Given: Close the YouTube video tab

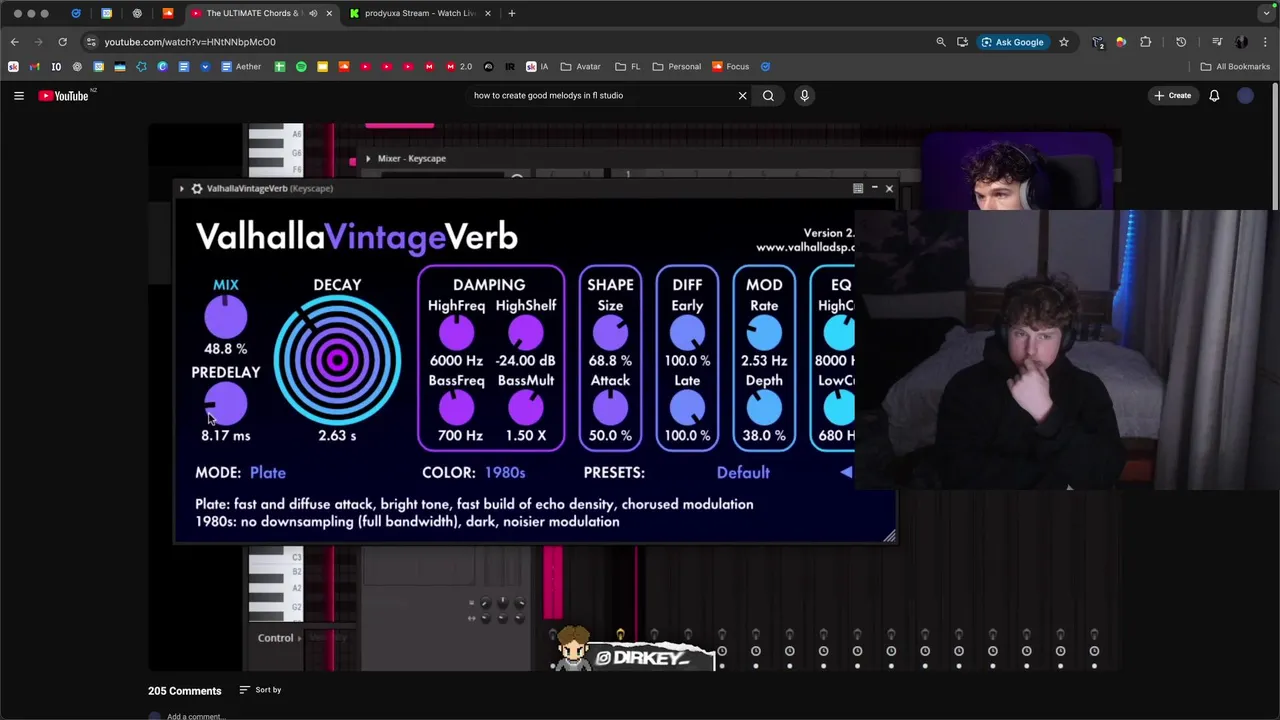Looking at the screenshot, I should tap(329, 13).
